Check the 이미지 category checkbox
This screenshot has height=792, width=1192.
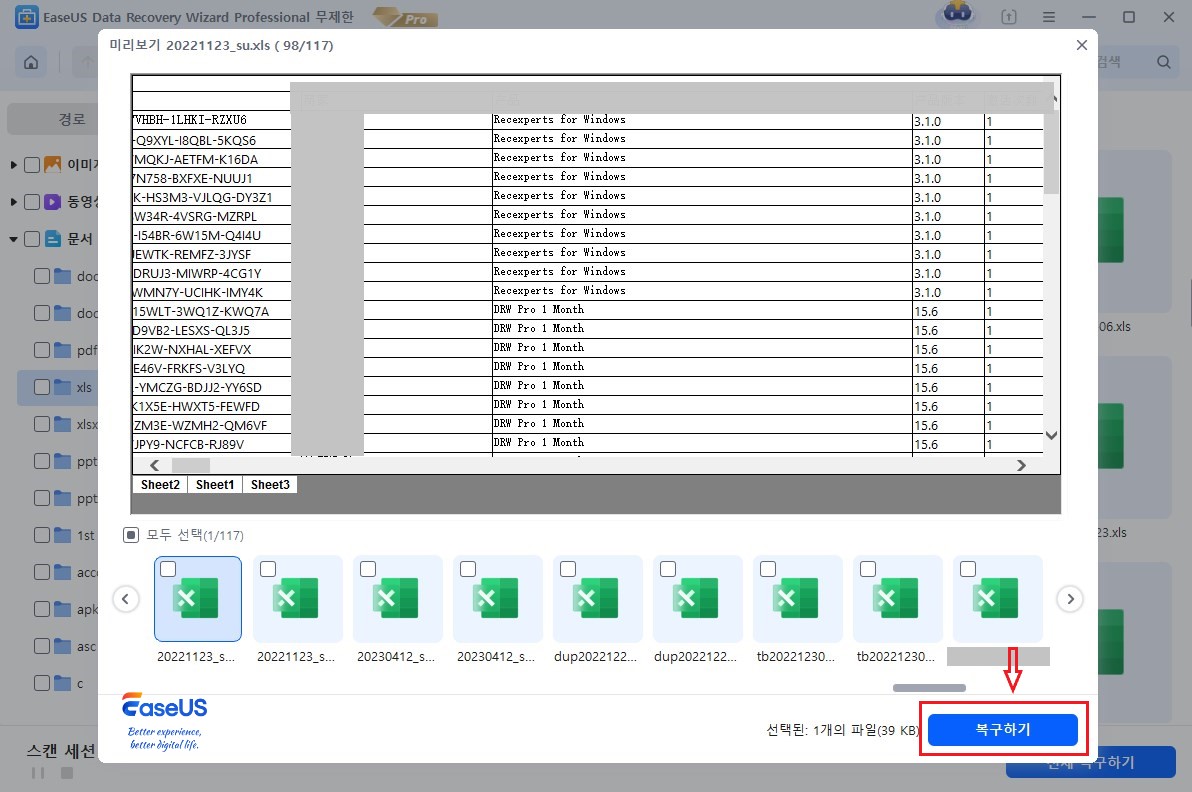pyautogui.click(x=32, y=164)
